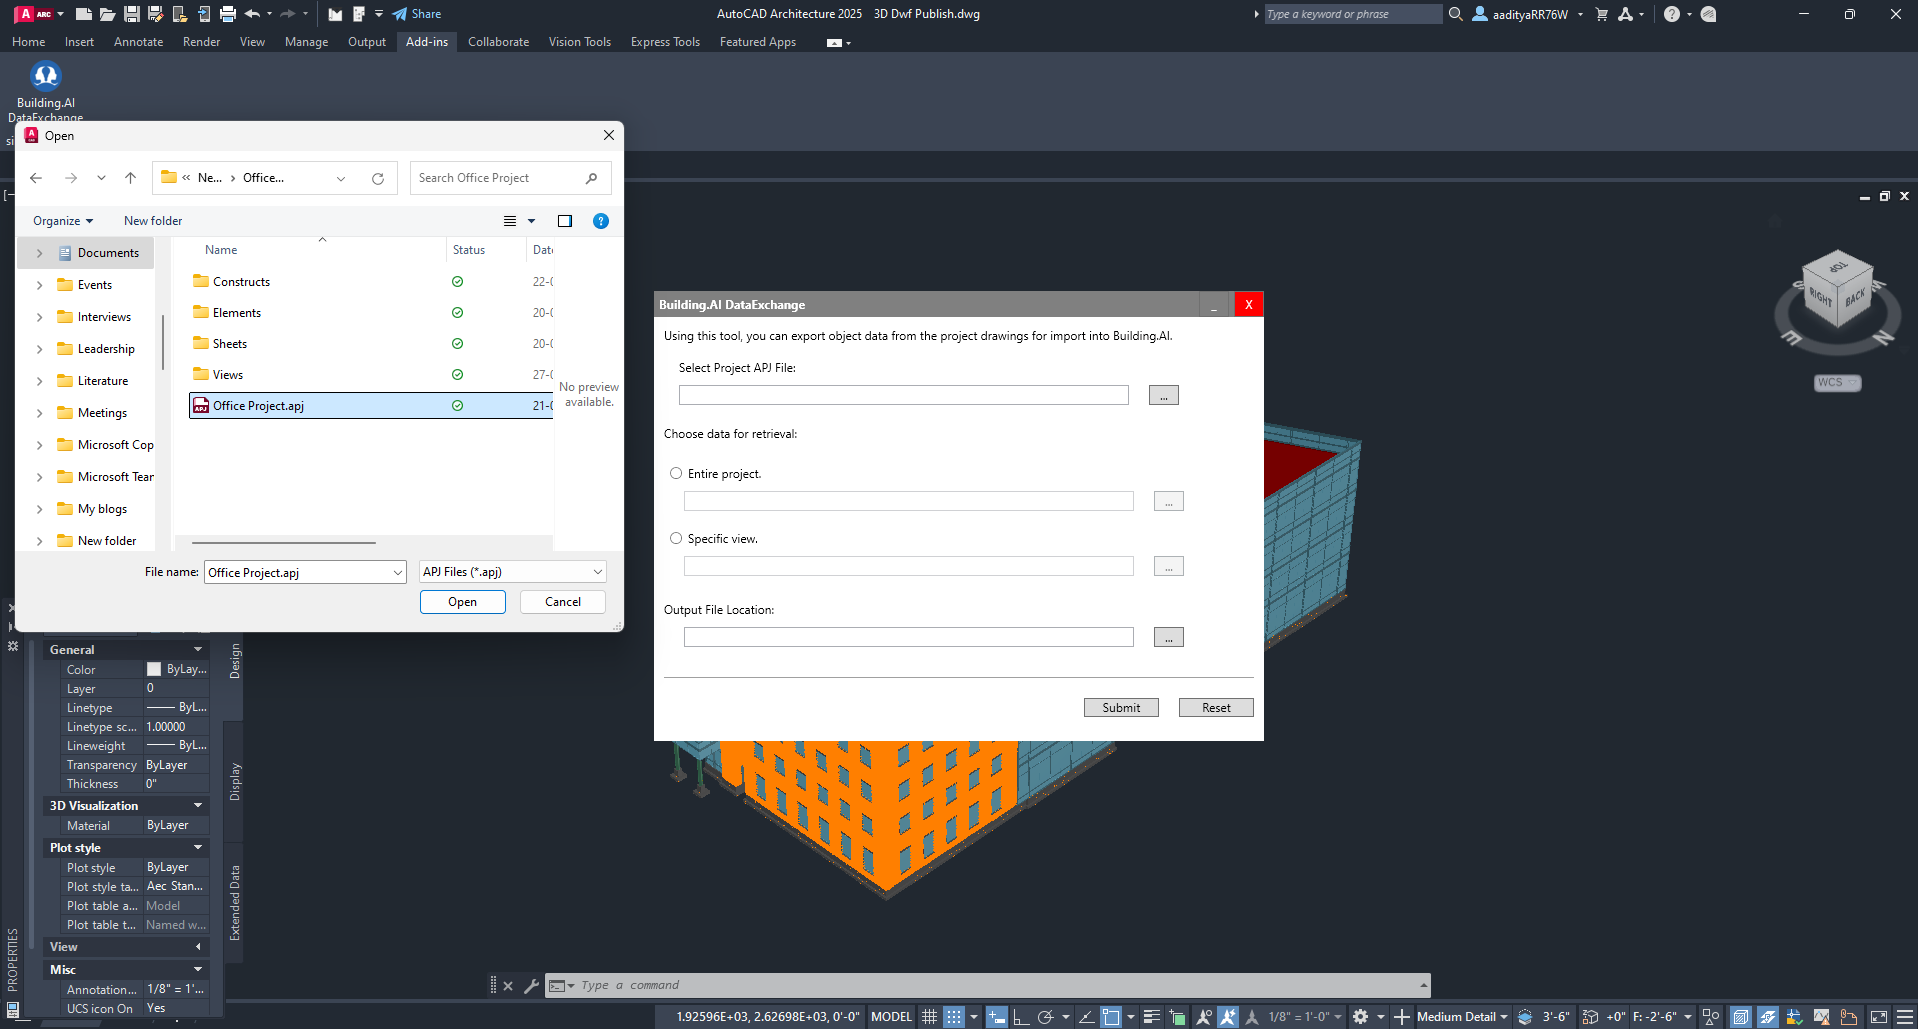Switch to the Collaborate ribbon tab
Screen dimensions: 1918x1029
tap(499, 42)
